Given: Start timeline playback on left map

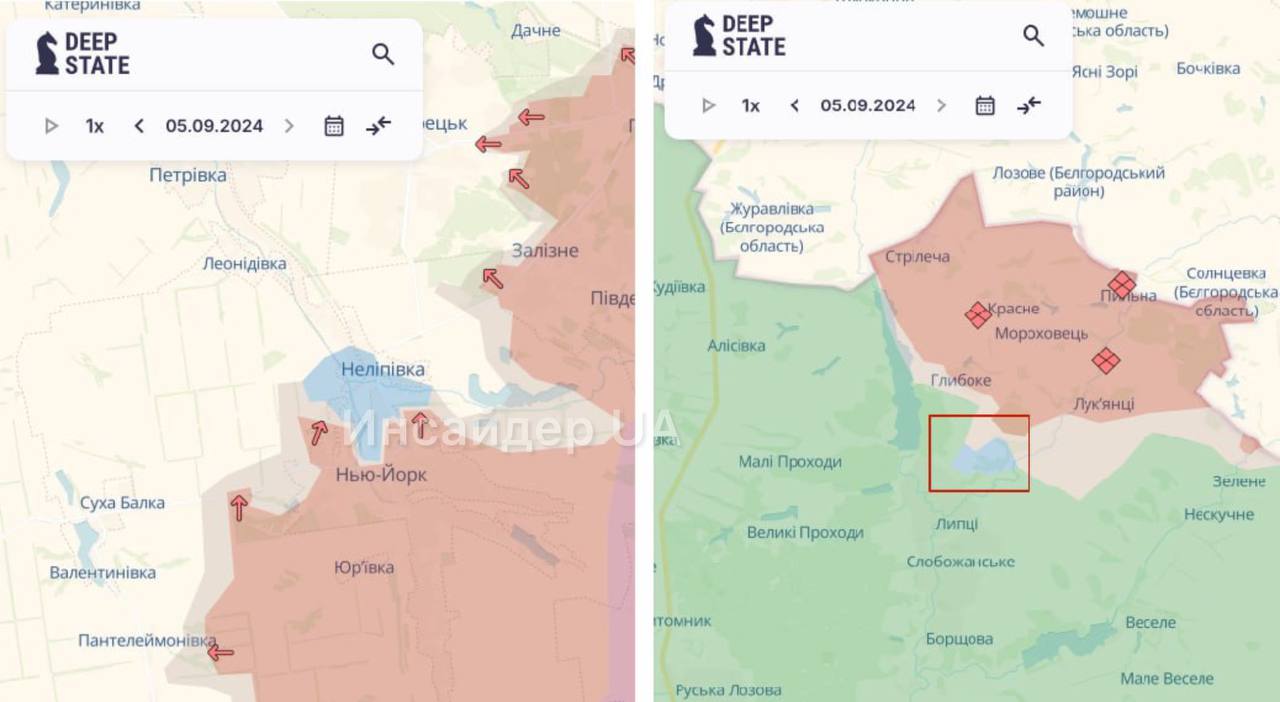Looking at the screenshot, I should pos(51,126).
